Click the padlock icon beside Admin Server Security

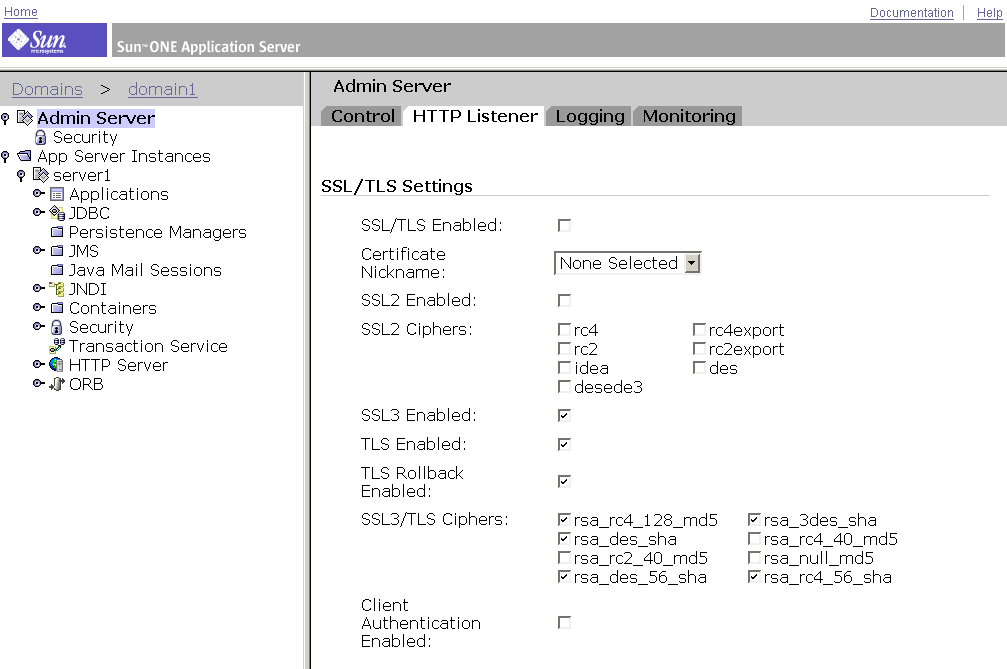point(40,137)
